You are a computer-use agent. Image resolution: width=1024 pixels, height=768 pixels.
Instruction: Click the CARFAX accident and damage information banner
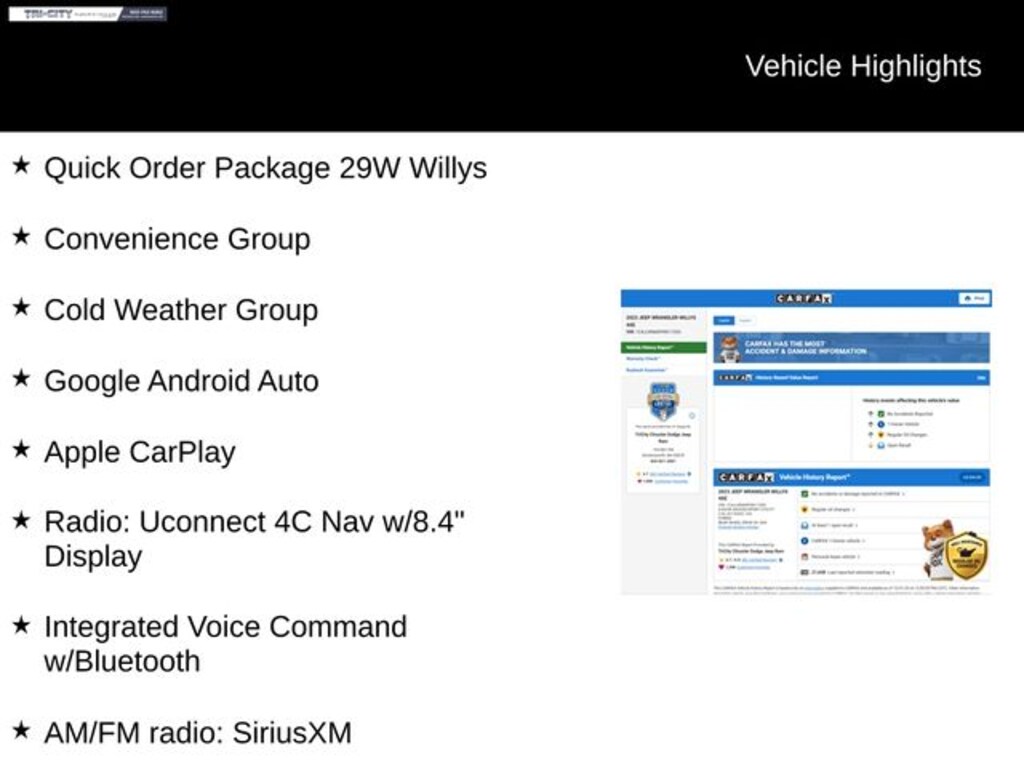click(850, 347)
